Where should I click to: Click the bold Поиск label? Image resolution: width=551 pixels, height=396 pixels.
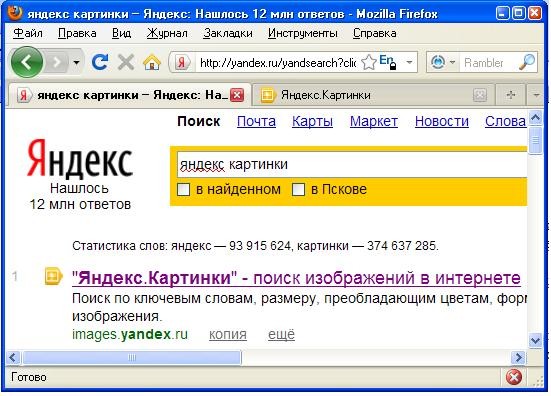pos(199,122)
